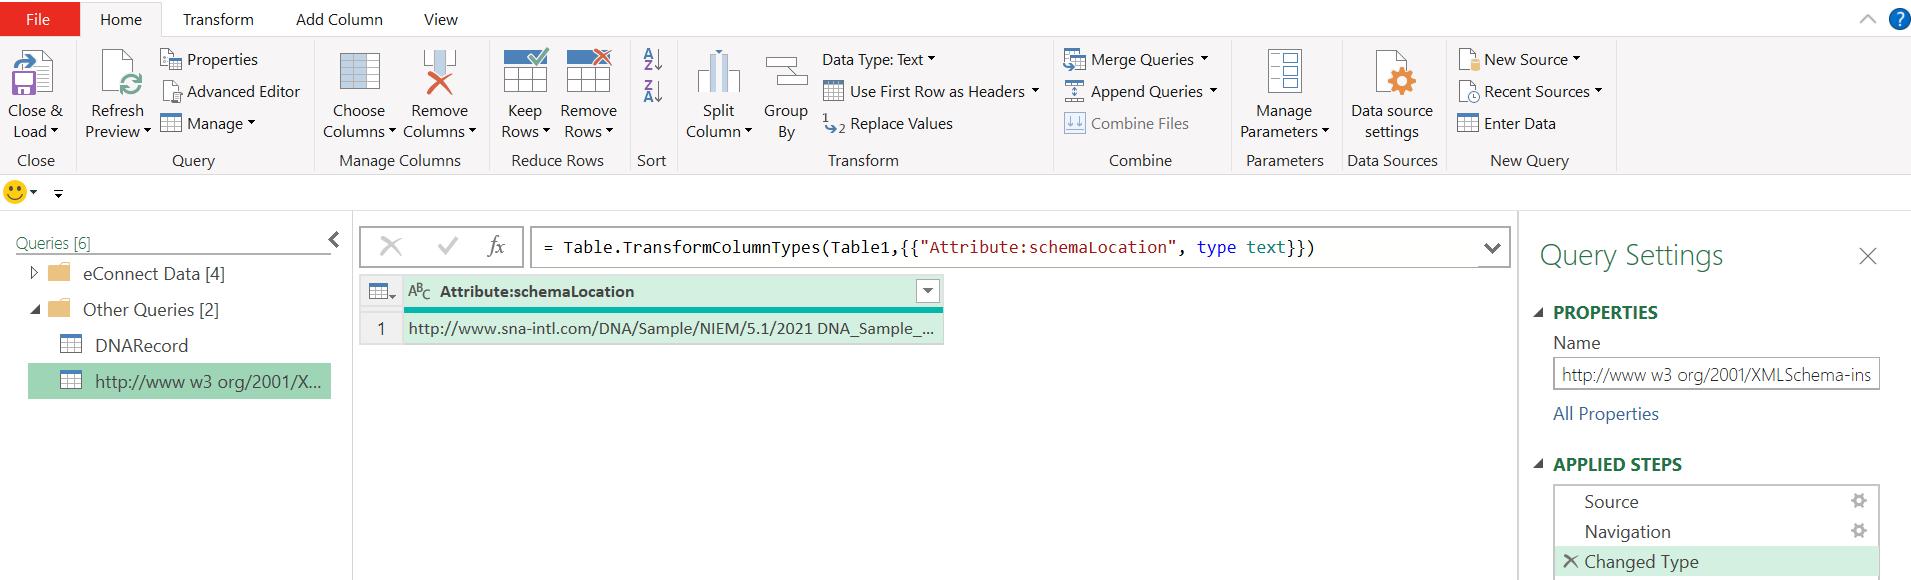
Task: Cancel formula edit with X icon
Action: (x=391, y=246)
